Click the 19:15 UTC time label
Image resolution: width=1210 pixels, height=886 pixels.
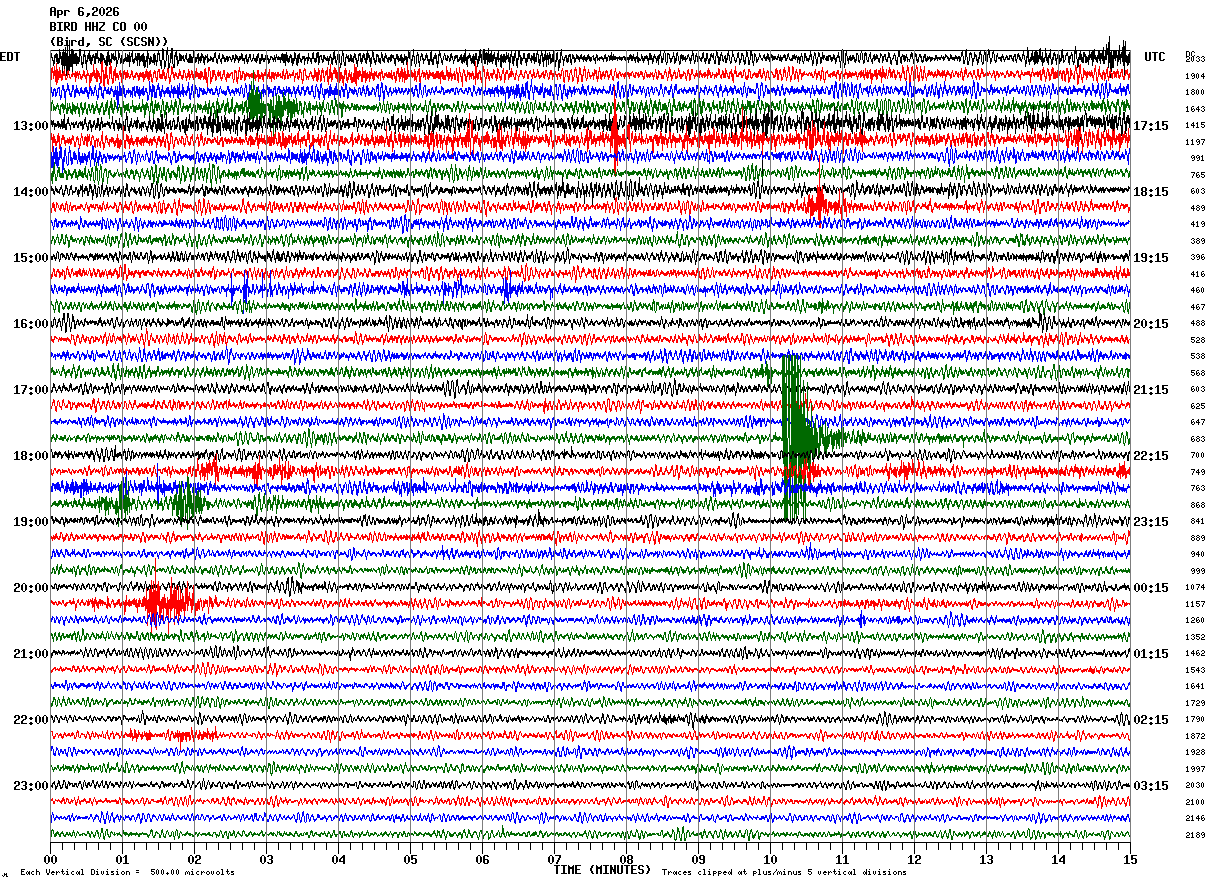1151,258
